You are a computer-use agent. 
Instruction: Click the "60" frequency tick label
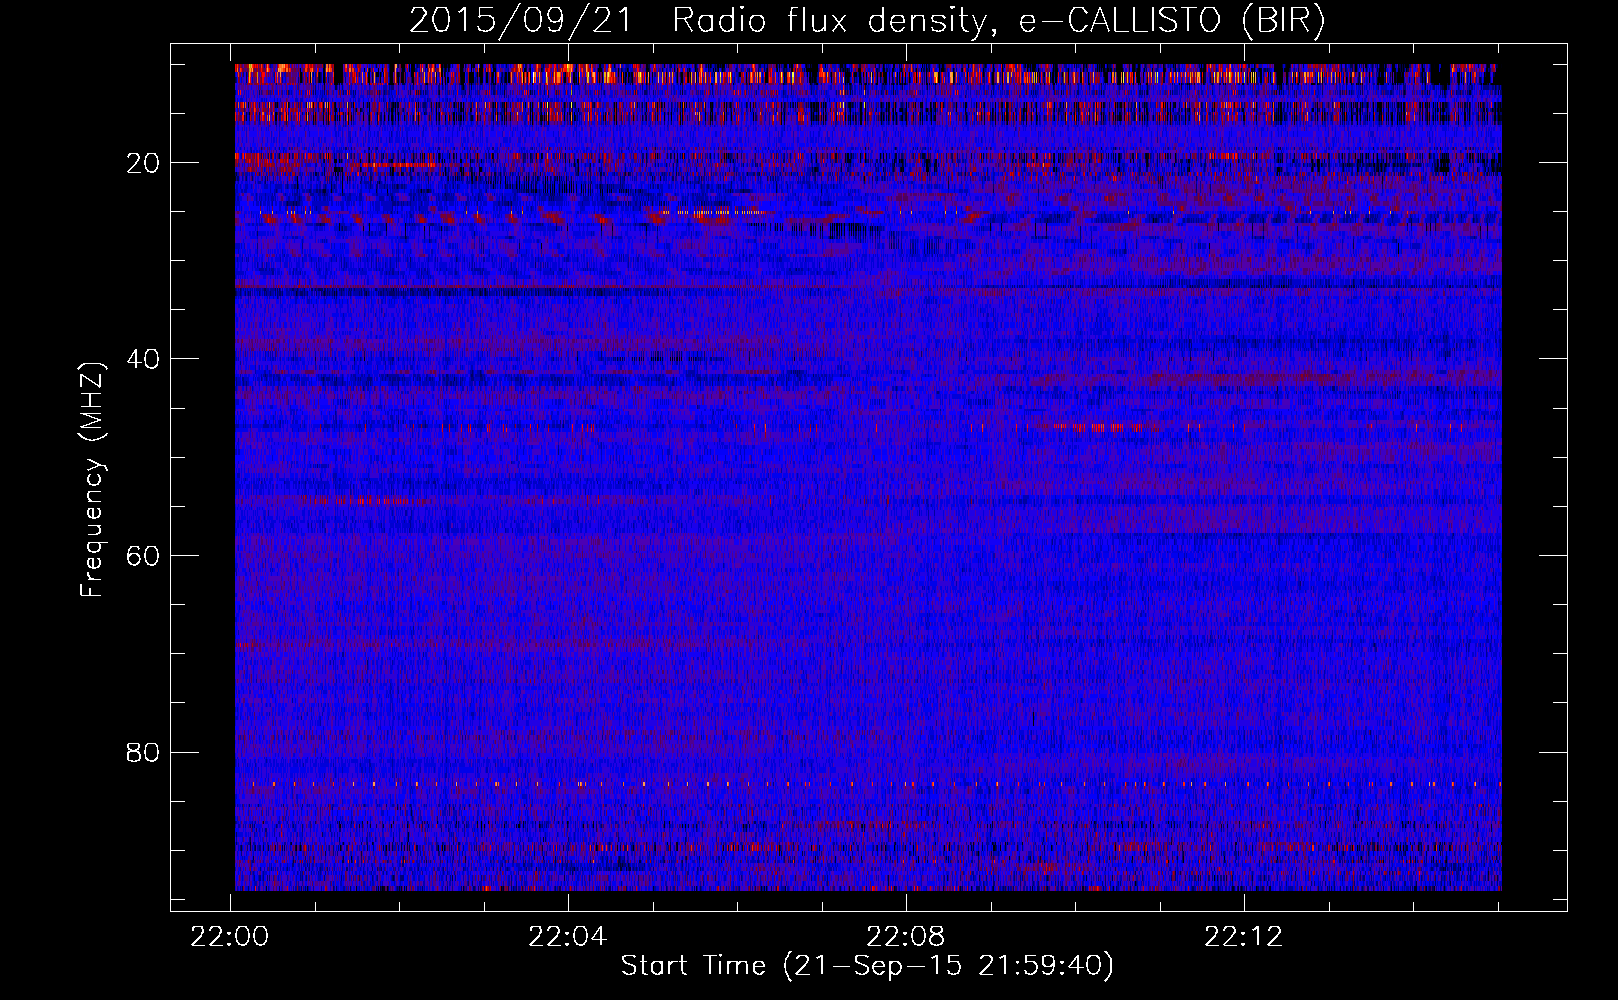pyautogui.click(x=143, y=555)
